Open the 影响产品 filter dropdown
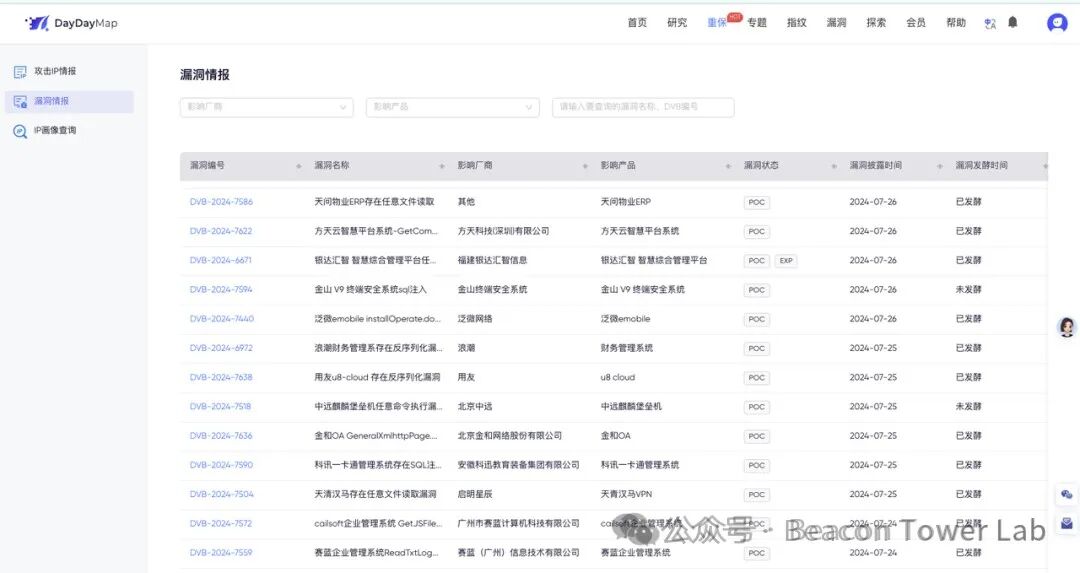Viewport: 1080px width, 573px height. (x=453, y=107)
